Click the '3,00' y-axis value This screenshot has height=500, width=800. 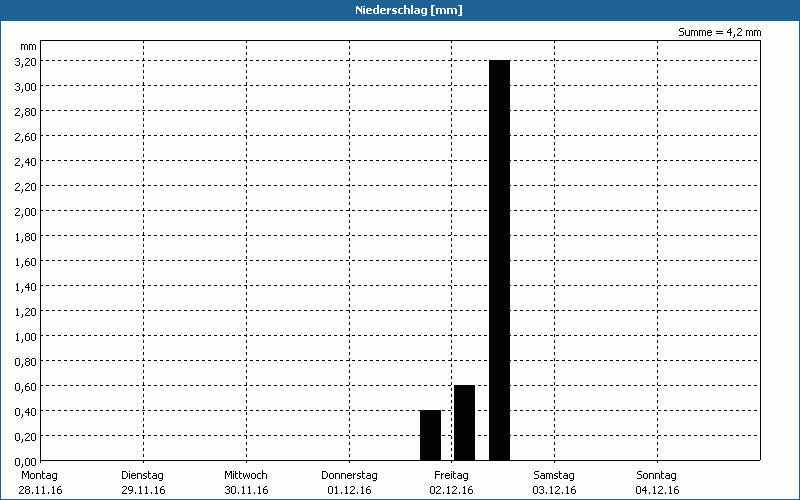tap(26, 87)
